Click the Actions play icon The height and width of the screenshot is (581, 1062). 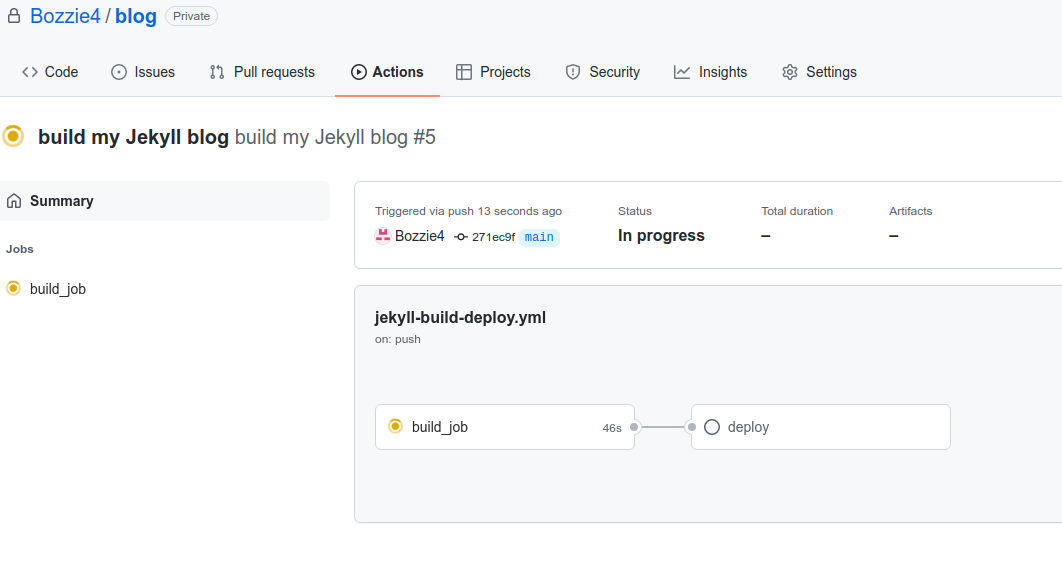359,72
